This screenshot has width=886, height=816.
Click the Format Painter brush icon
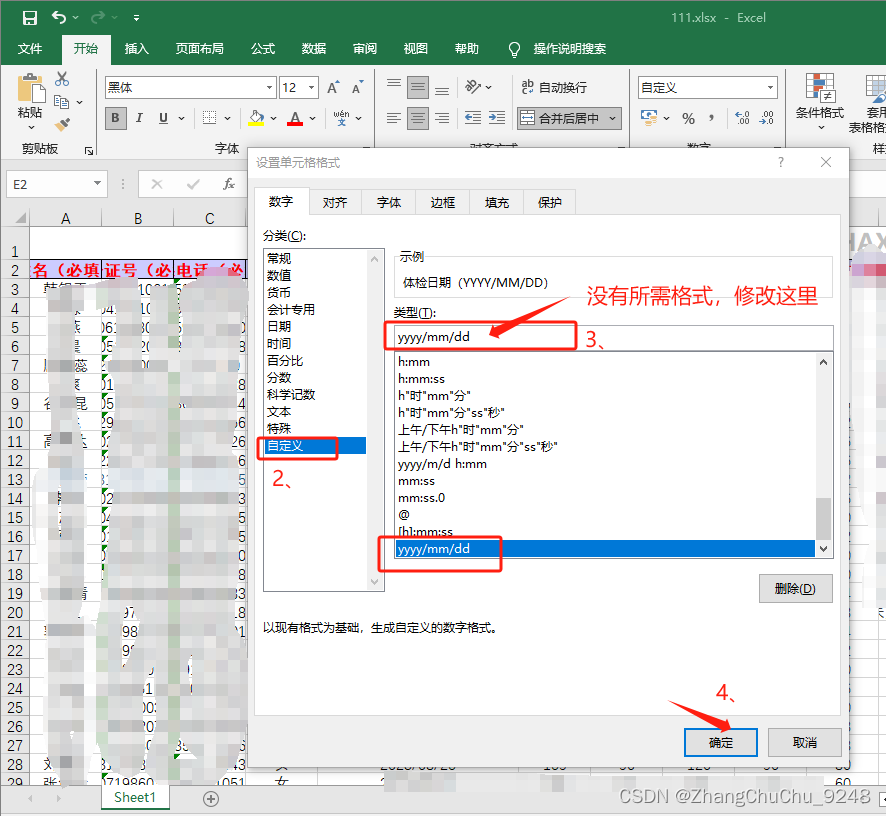(x=62, y=124)
